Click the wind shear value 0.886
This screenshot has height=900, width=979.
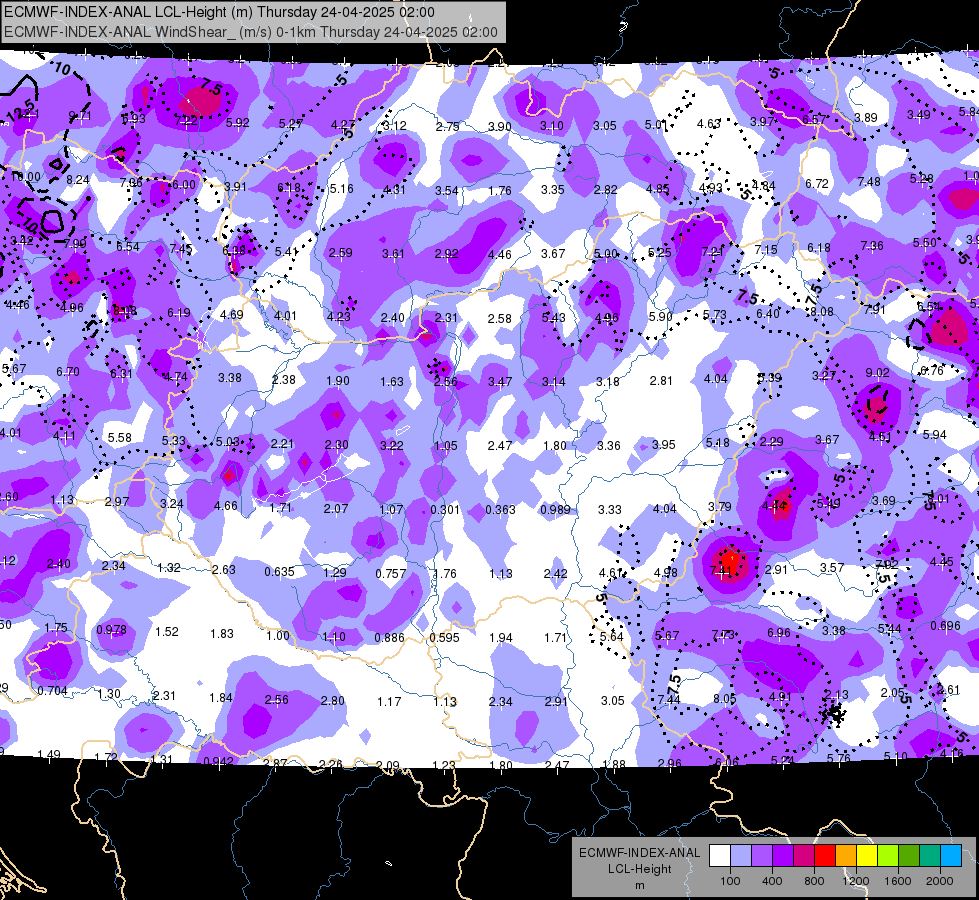pyautogui.click(x=390, y=638)
